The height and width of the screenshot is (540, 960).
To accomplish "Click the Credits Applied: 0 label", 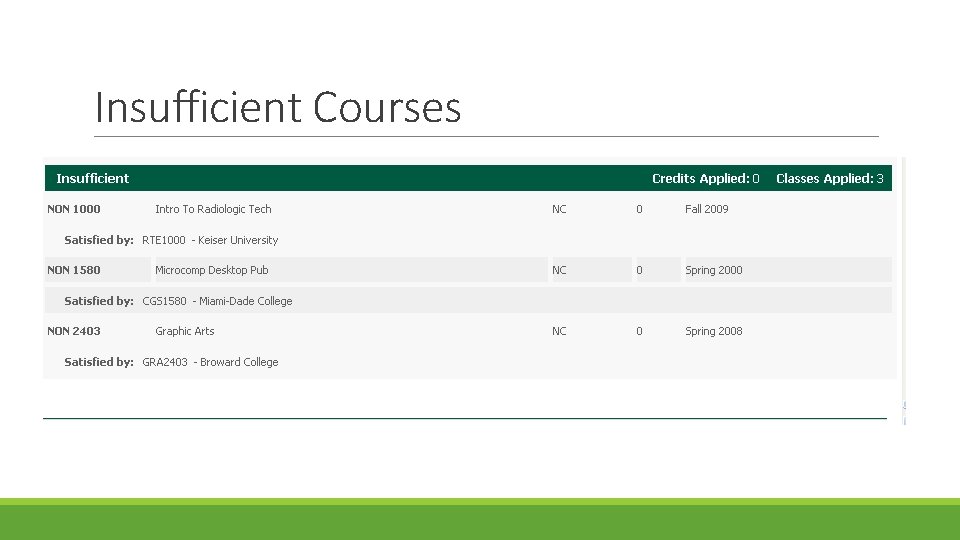I will (x=705, y=178).
